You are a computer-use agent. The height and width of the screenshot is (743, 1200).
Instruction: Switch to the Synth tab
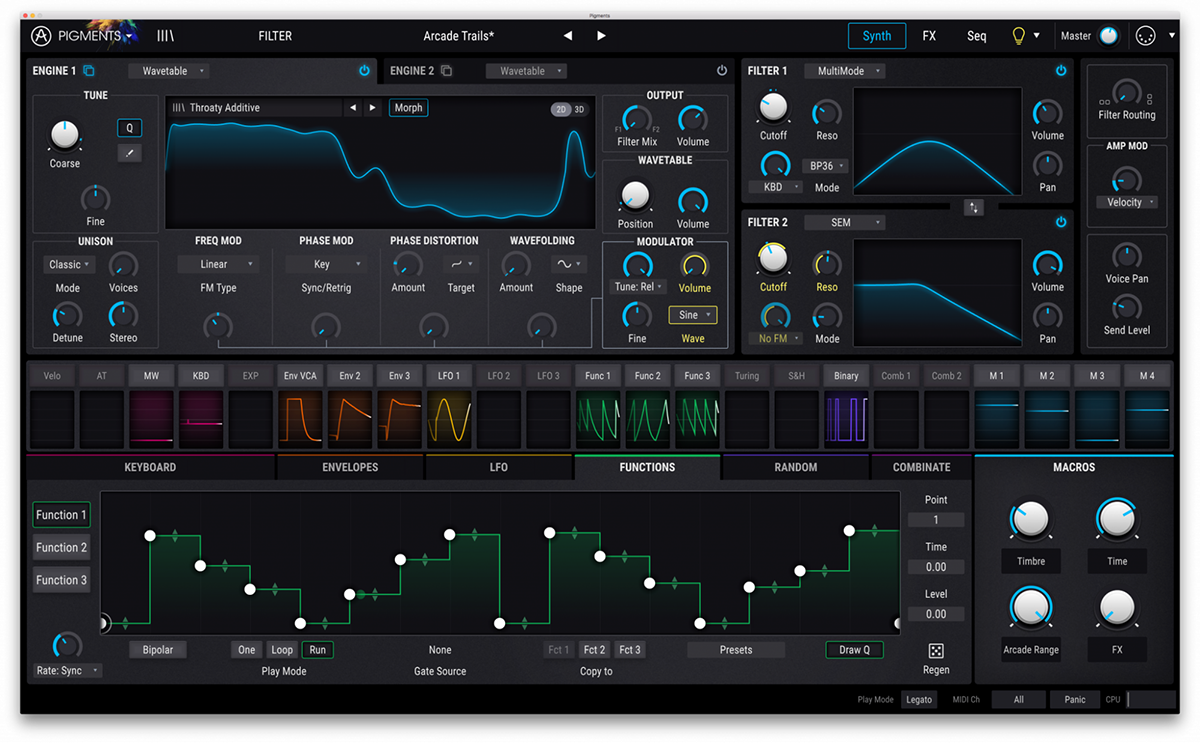click(x=877, y=36)
